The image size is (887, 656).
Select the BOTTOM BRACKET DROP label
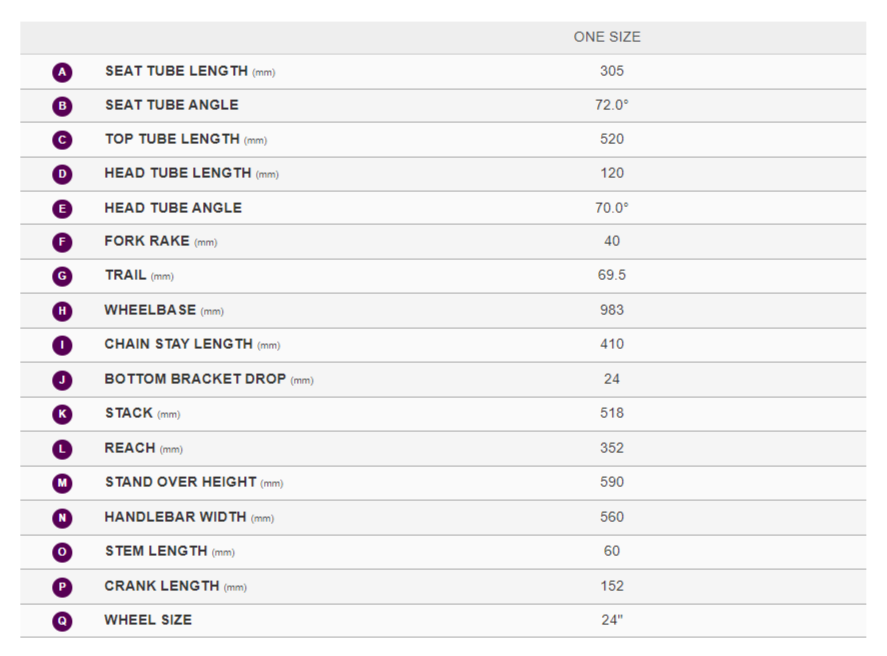[195, 379]
